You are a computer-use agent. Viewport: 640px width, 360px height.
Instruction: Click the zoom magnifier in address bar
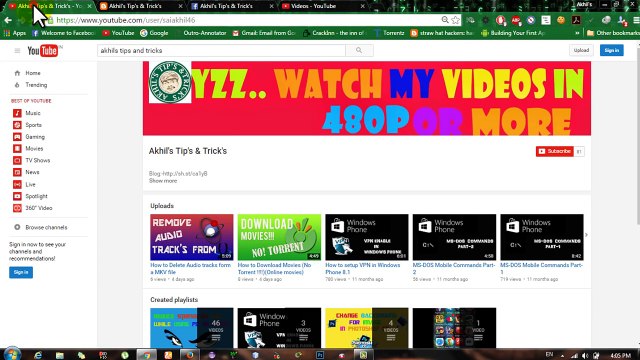[x=445, y=20]
